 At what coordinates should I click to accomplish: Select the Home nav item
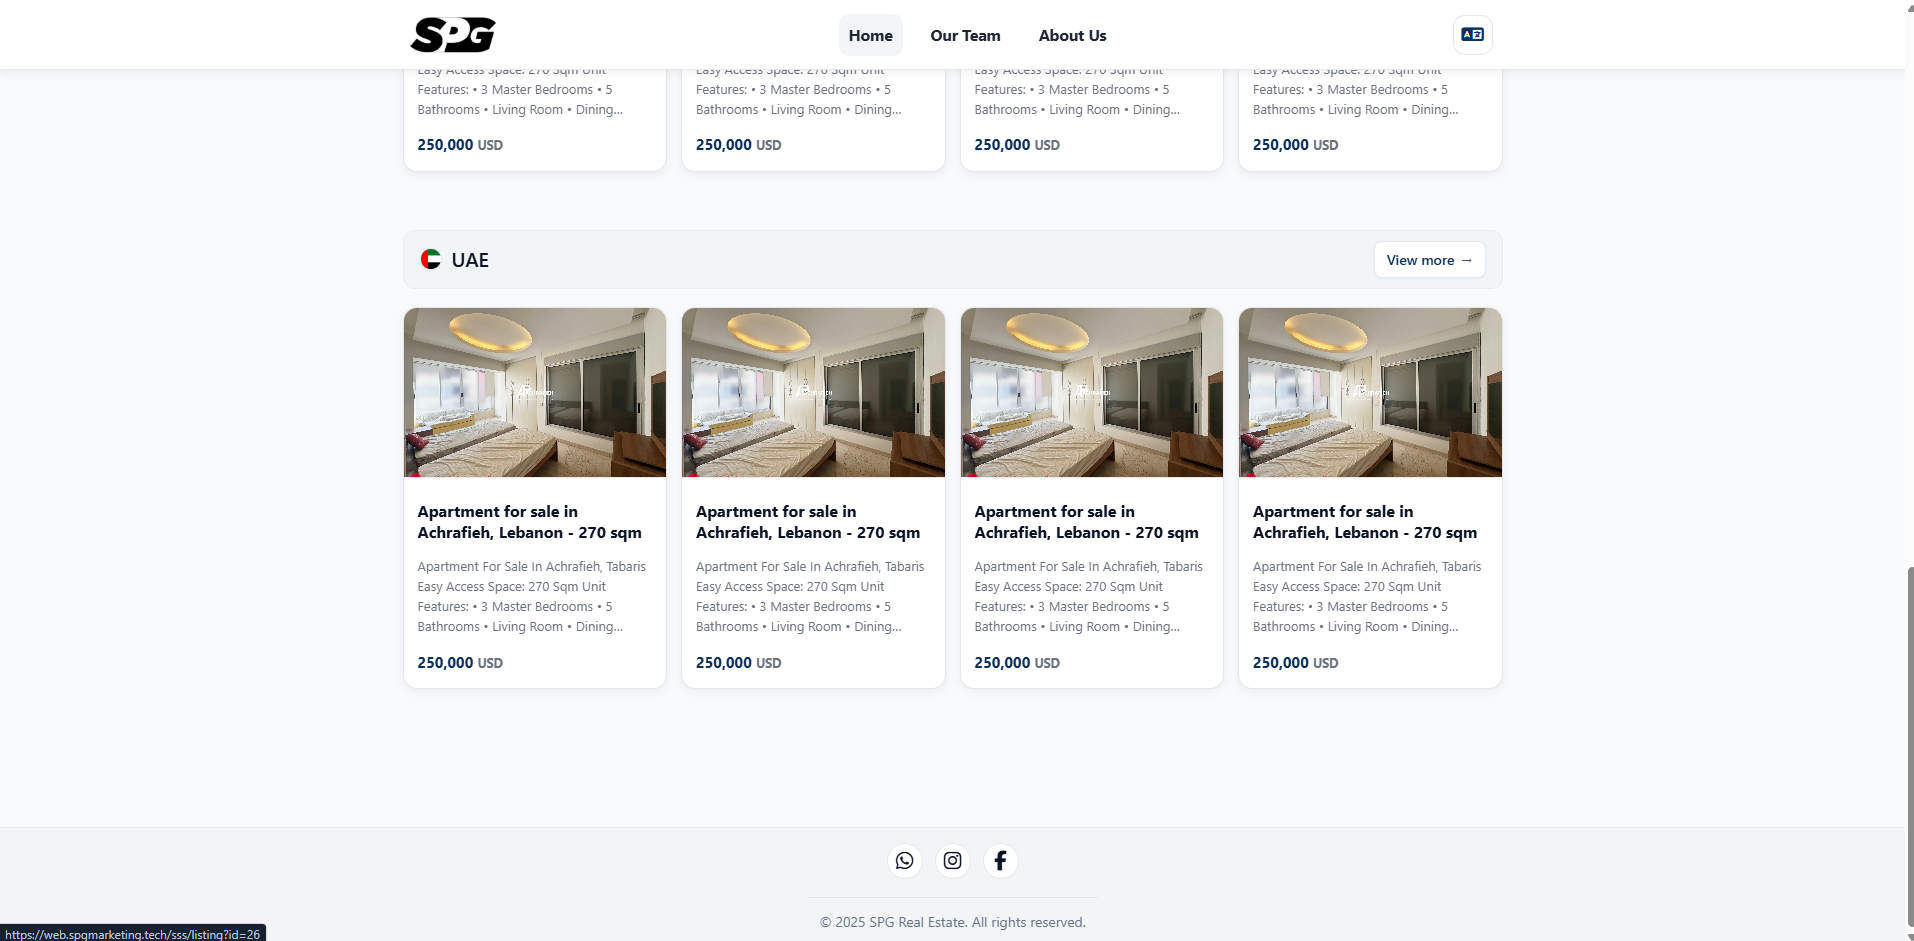(x=870, y=36)
